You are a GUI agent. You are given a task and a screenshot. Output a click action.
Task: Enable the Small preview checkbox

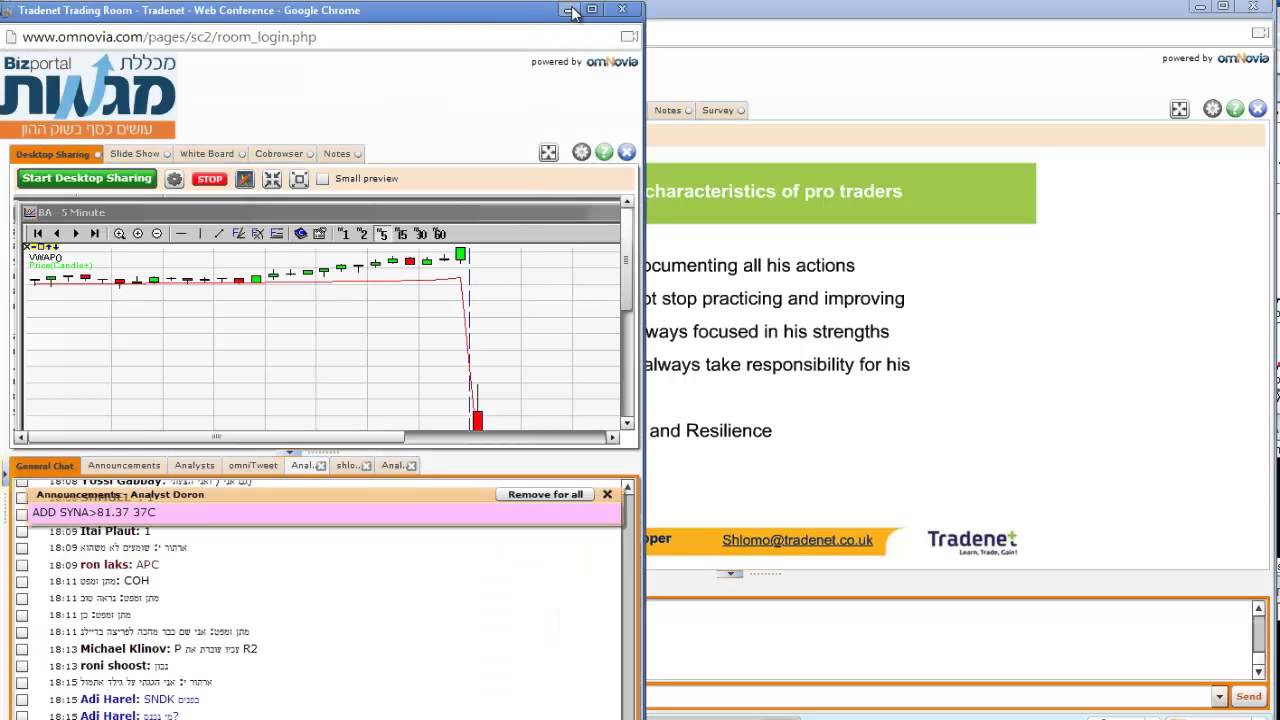tap(323, 179)
